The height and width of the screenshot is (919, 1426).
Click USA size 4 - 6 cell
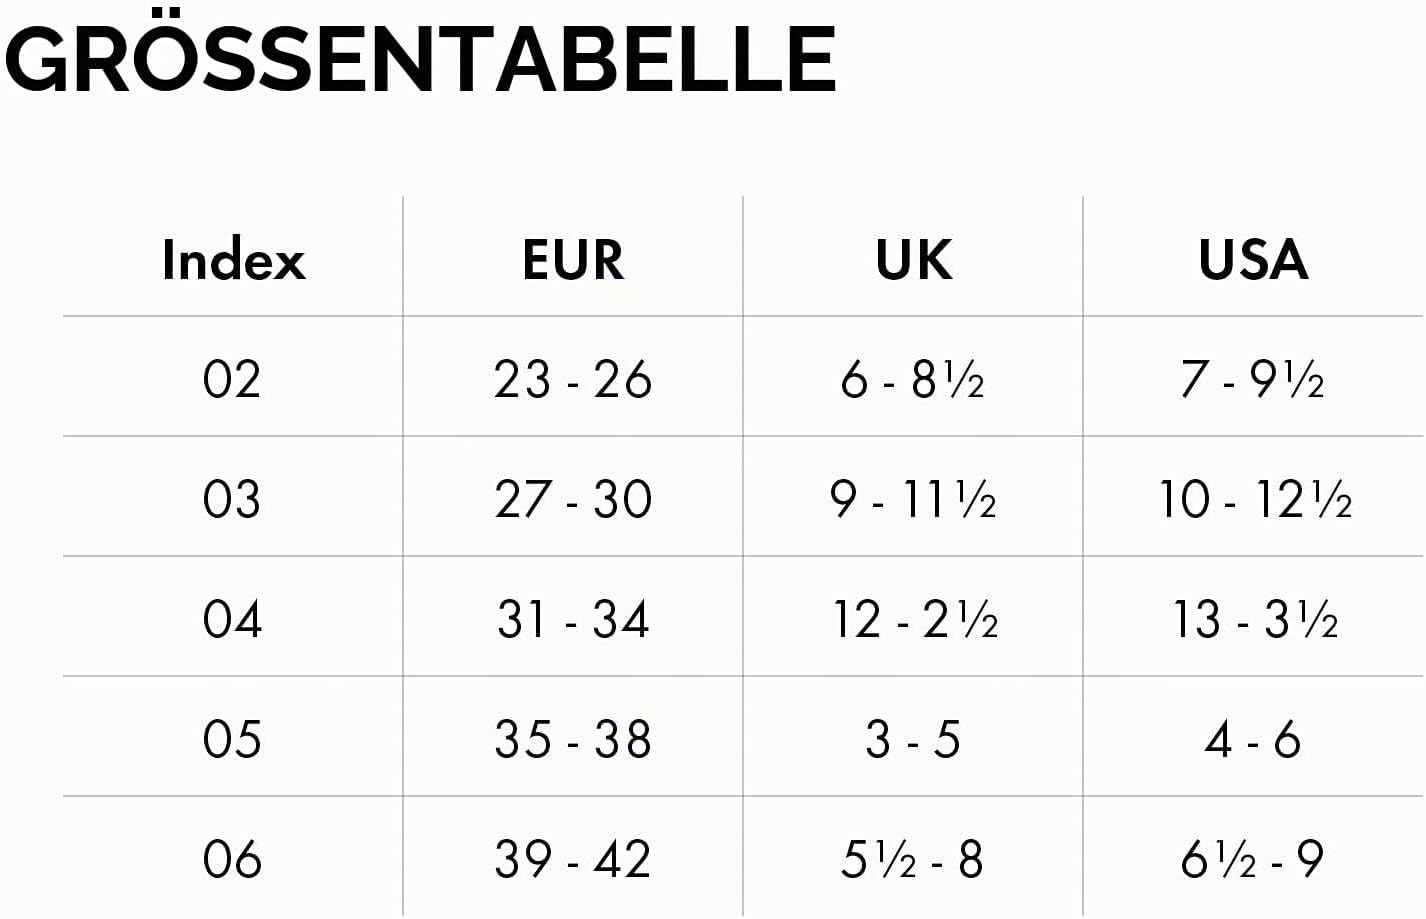point(1253,739)
